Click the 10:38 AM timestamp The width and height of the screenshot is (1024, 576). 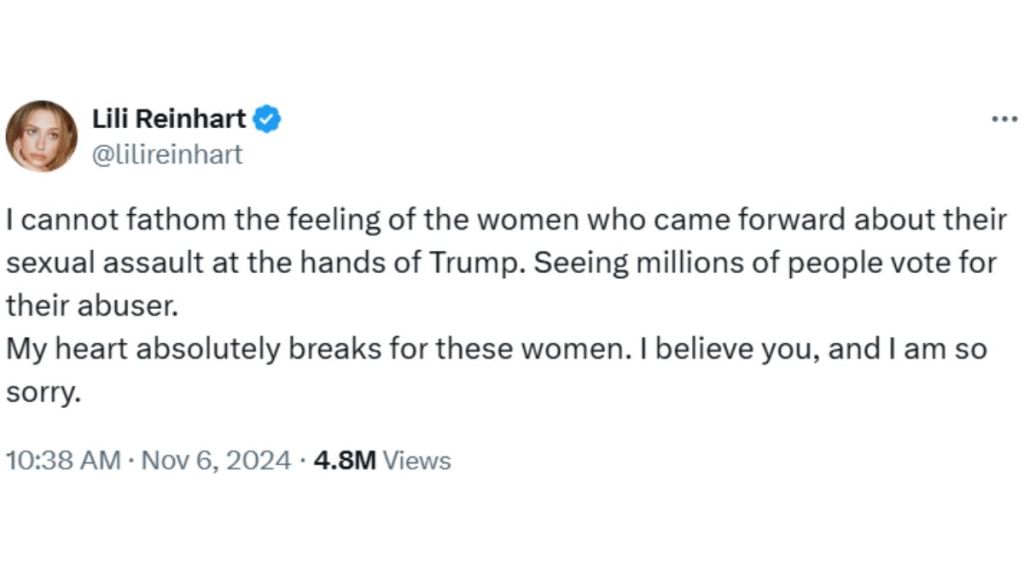[x=62, y=461]
